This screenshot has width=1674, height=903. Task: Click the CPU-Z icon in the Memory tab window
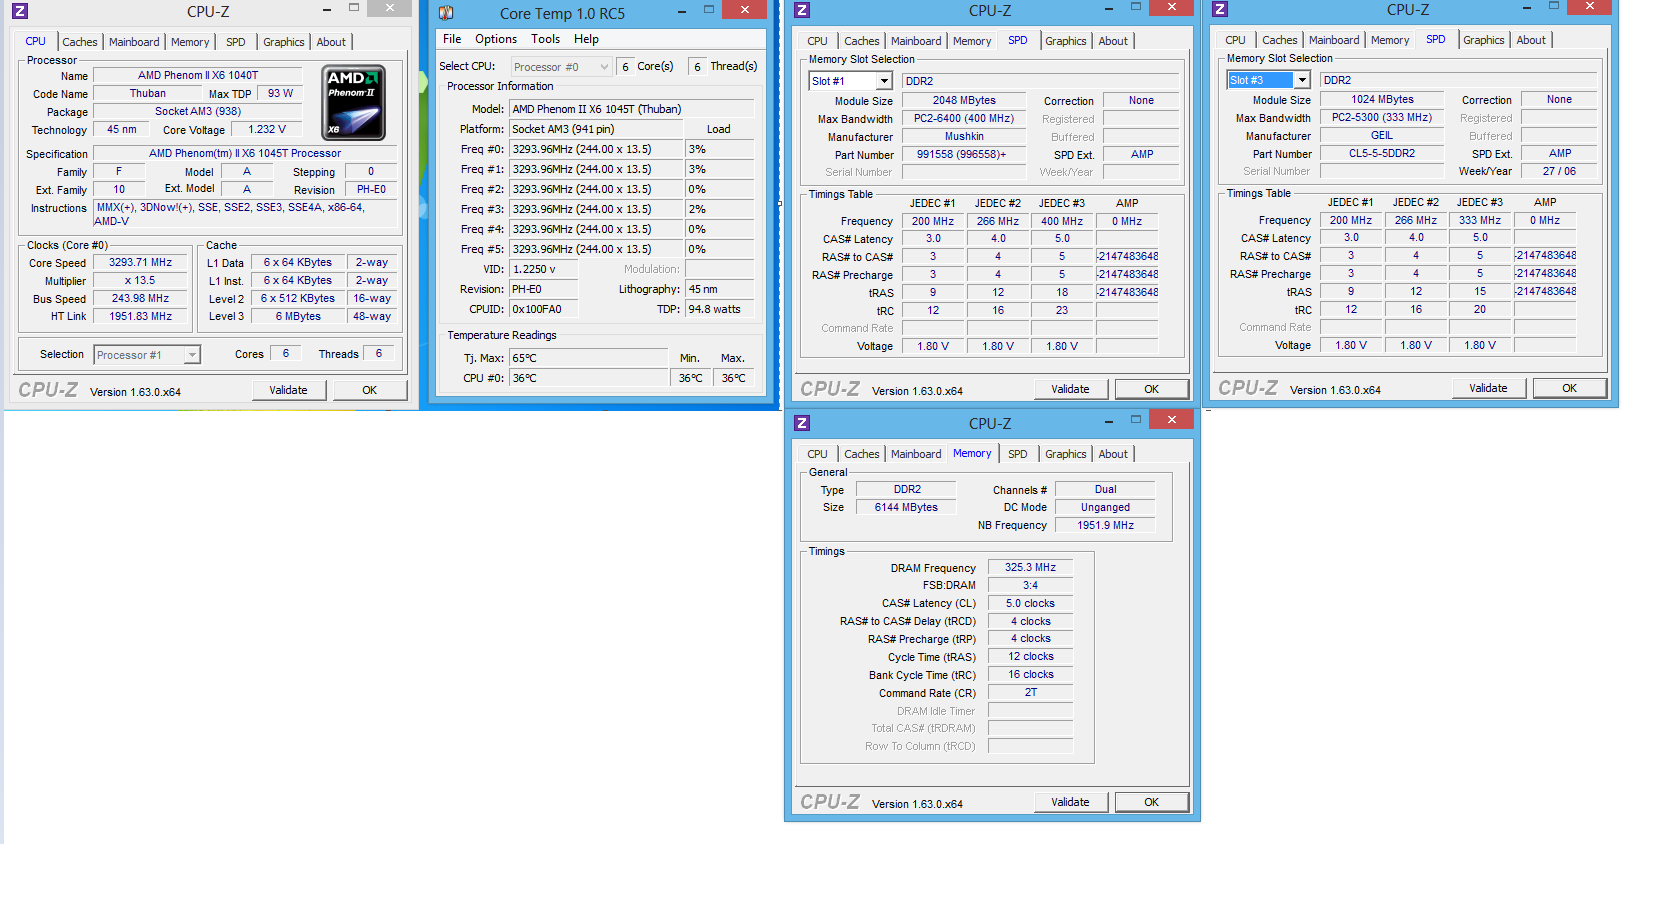[802, 423]
